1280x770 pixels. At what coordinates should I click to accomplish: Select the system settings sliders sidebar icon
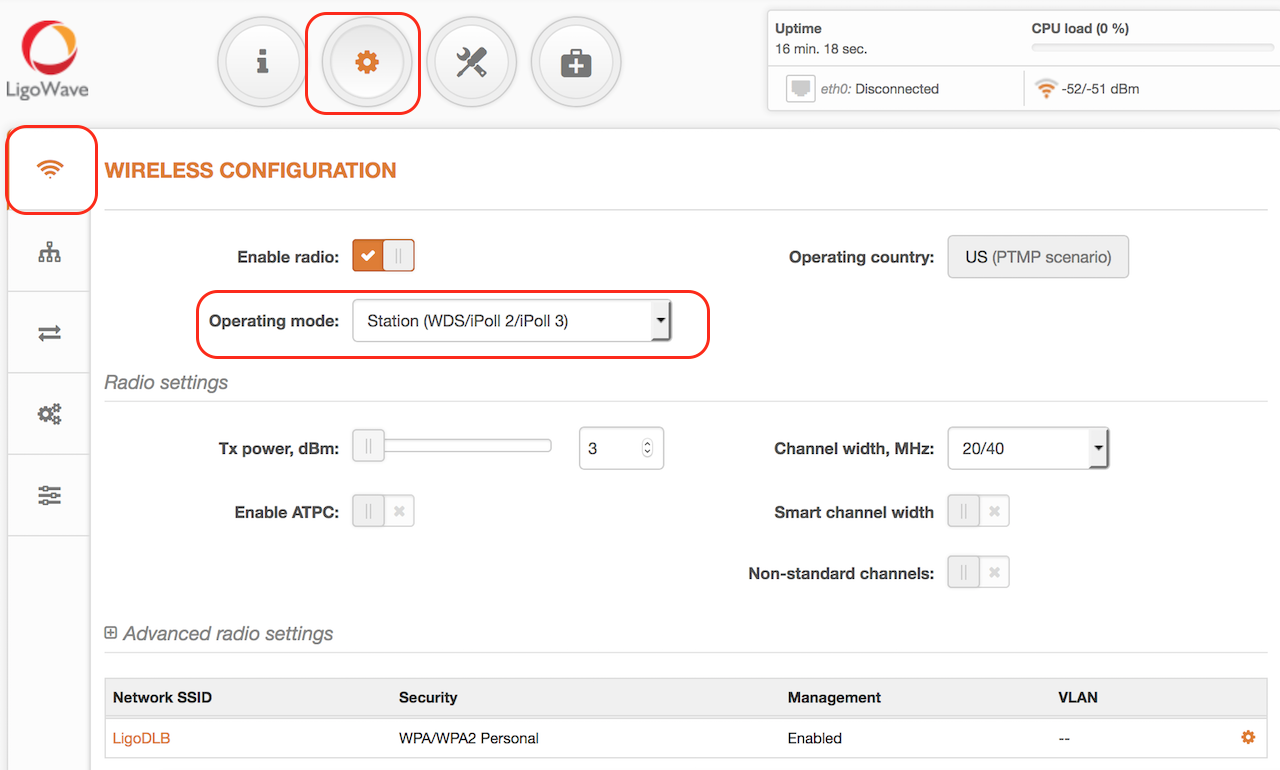[48, 493]
